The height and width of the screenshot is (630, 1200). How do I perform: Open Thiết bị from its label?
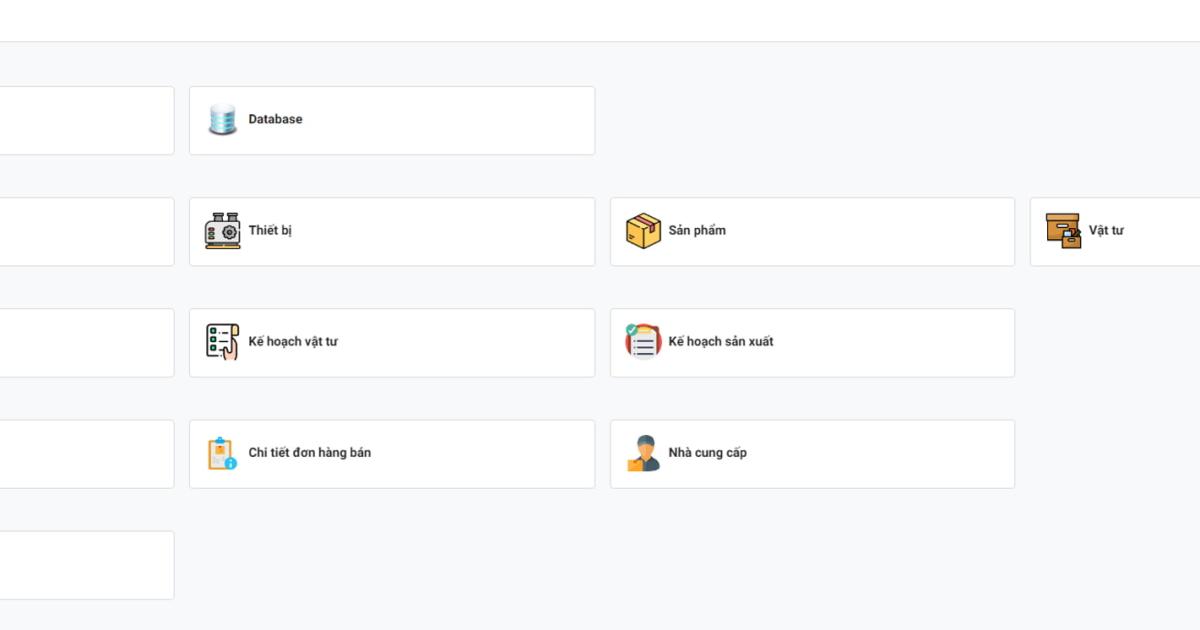270,231
